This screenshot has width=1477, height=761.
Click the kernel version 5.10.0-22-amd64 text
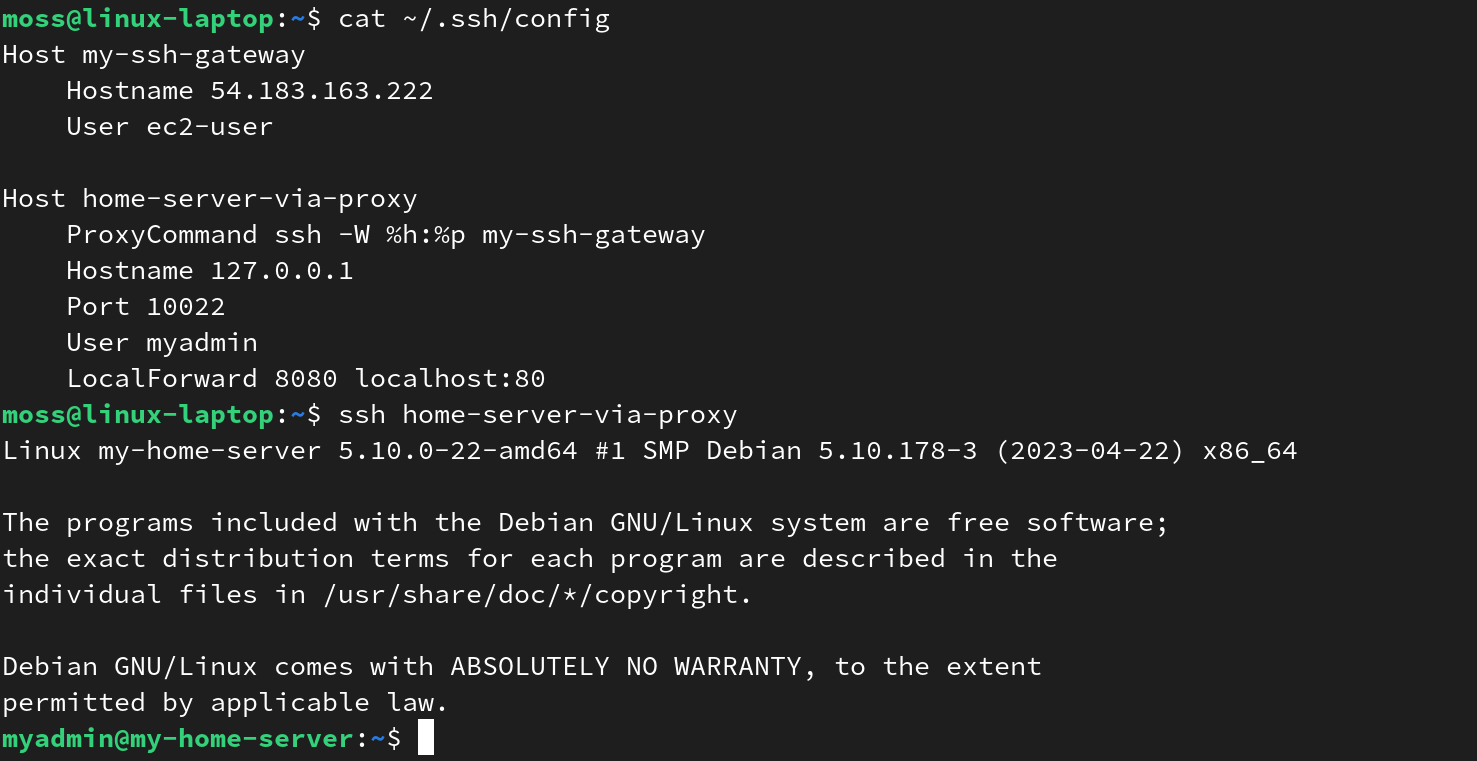[457, 451]
